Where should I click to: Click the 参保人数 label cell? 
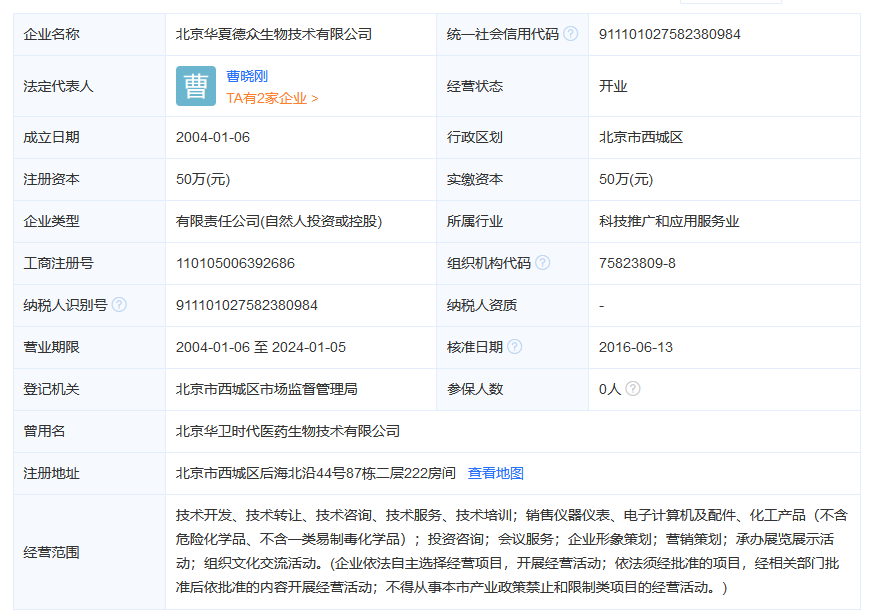coord(512,389)
